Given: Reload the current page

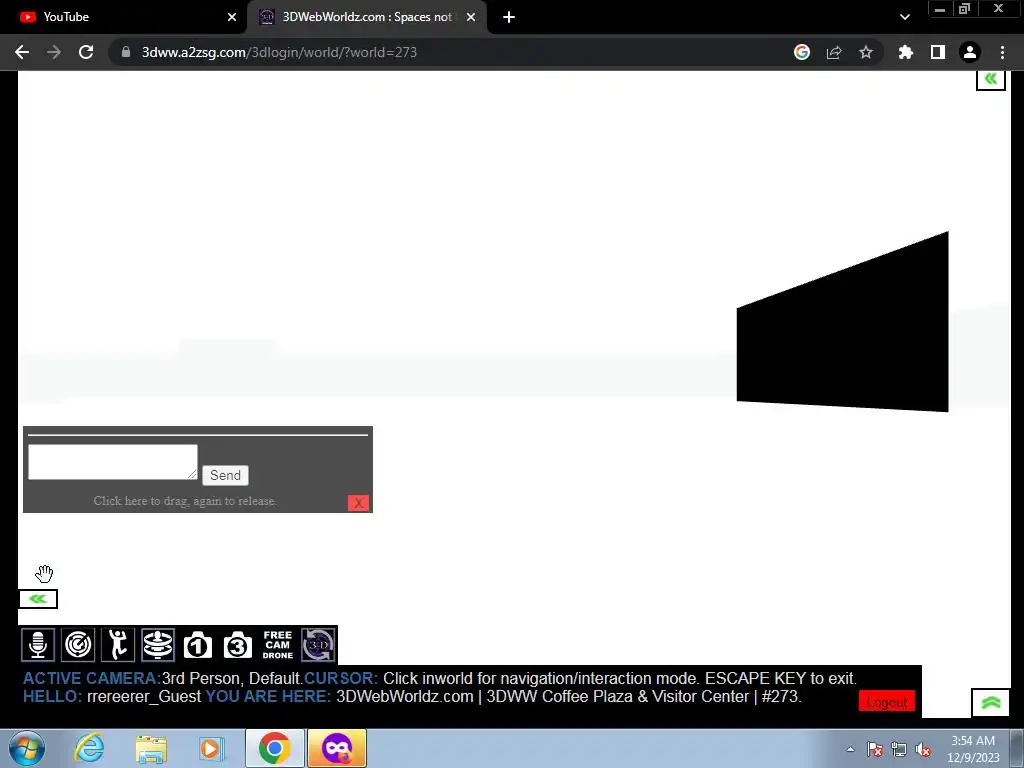Looking at the screenshot, I should [x=86, y=52].
